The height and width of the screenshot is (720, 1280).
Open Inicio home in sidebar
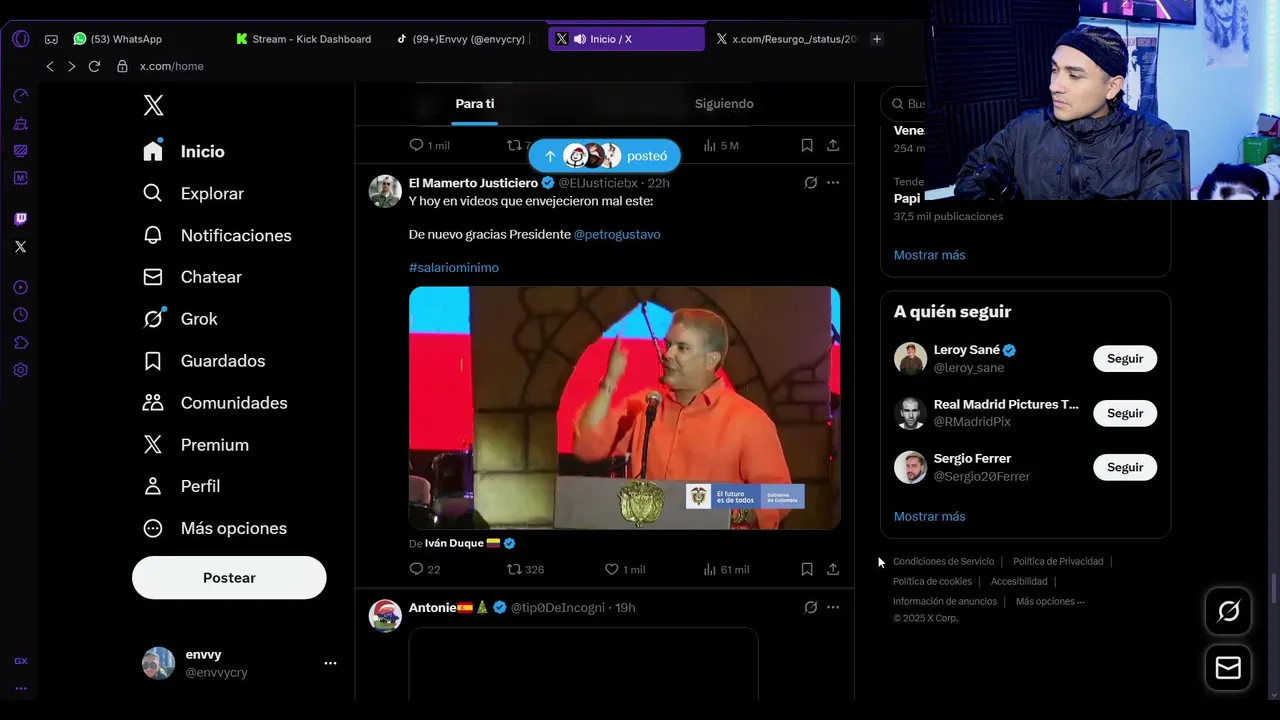[x=184, y=151]
